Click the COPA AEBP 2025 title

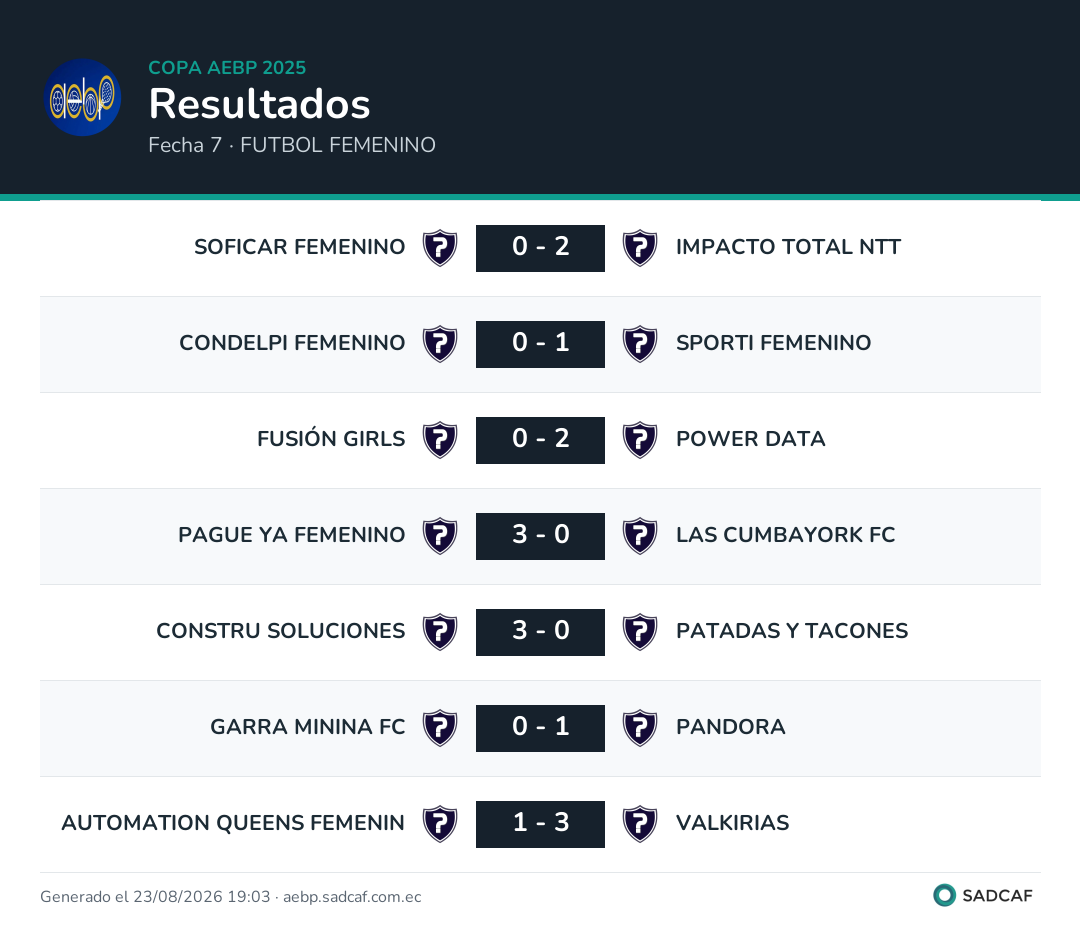[x=227, y=68]
